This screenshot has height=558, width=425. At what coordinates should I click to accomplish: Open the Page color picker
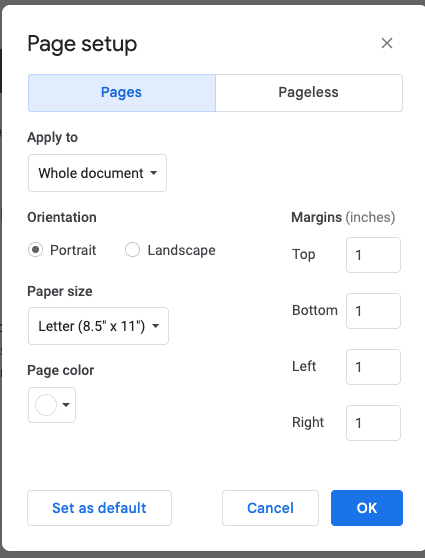[52, 405]
